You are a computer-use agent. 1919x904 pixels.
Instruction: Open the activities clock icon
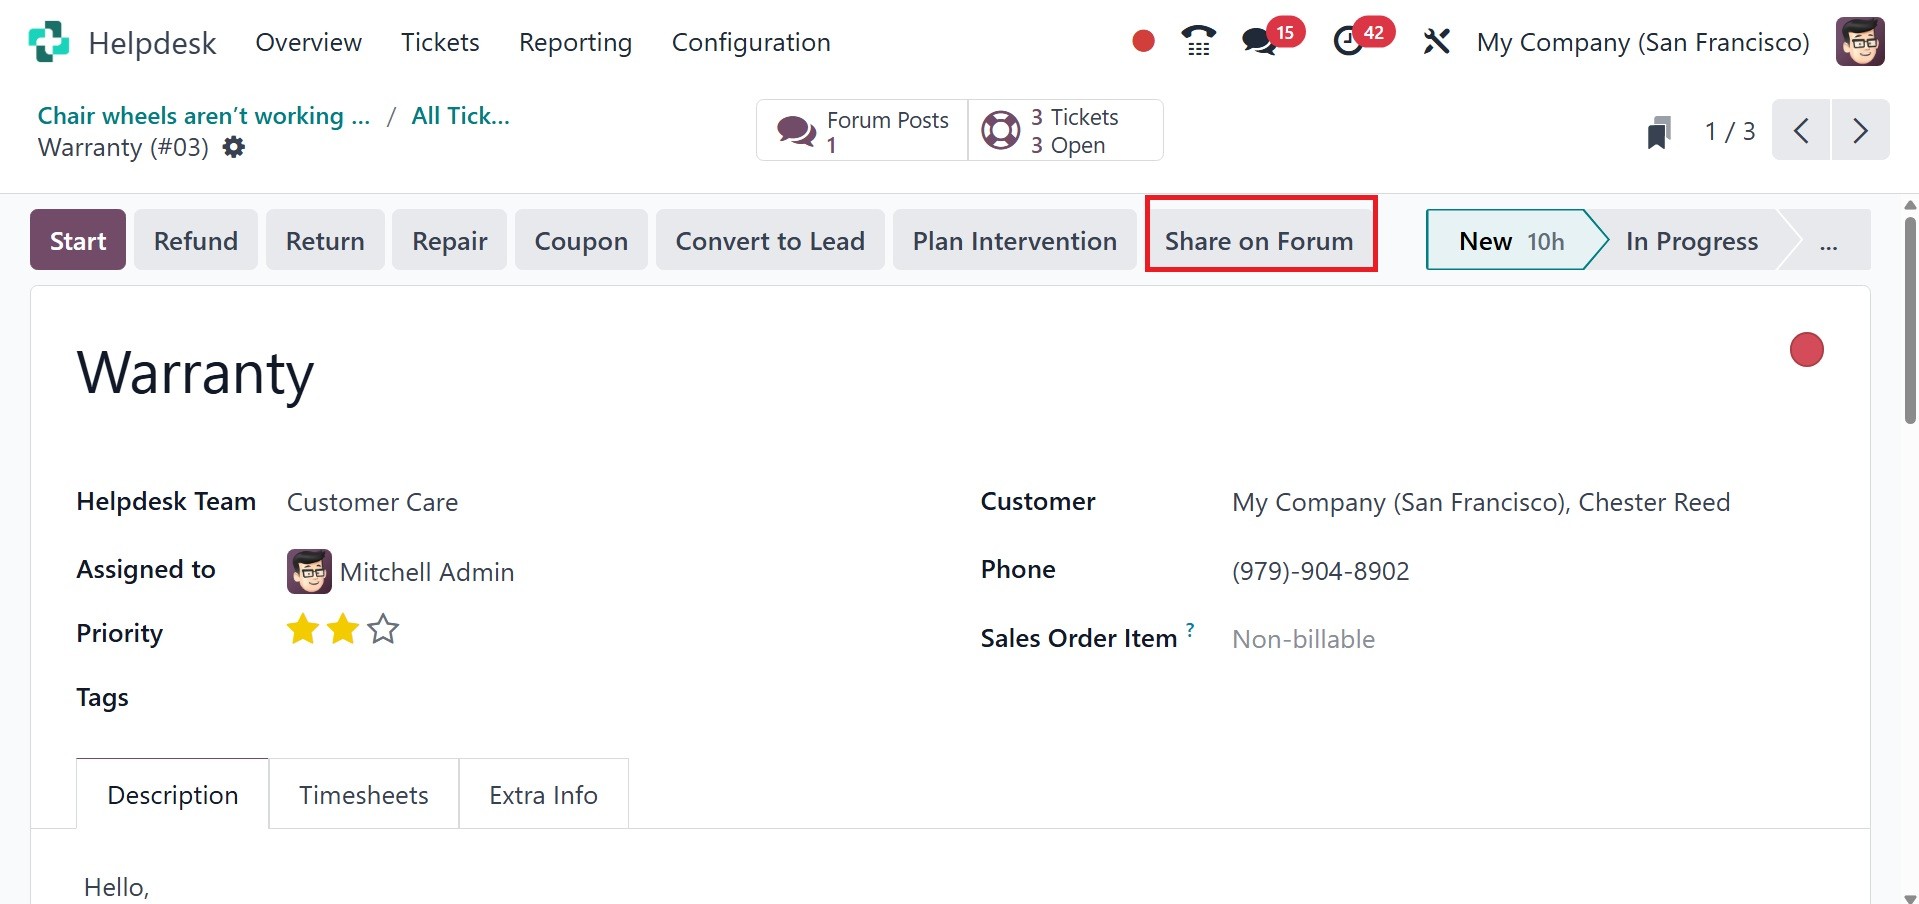click(1348, 42)
